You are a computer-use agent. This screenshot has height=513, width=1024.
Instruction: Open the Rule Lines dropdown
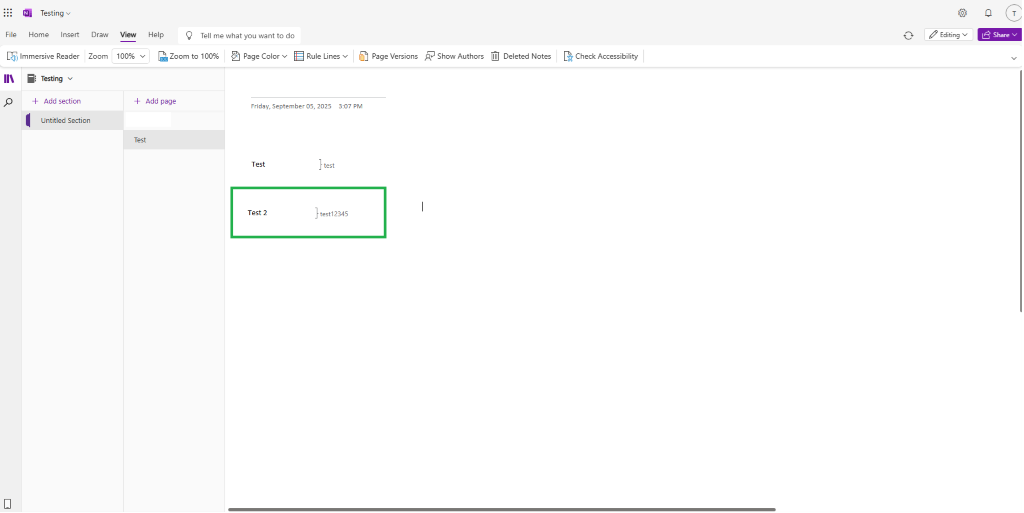[x=321, y=56]
